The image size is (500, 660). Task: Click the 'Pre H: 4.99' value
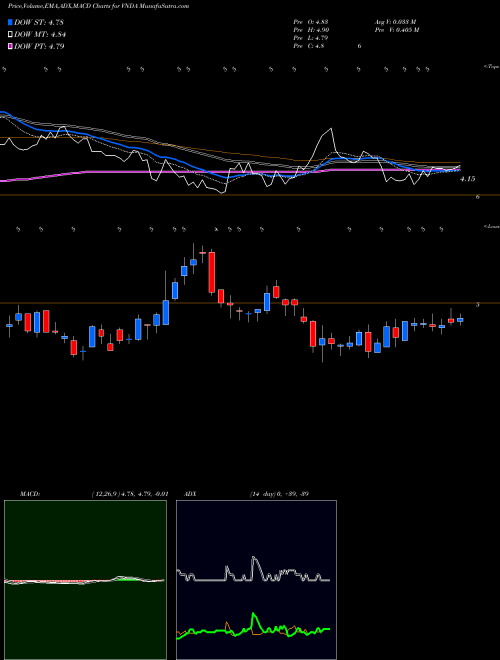click(311, 30)
